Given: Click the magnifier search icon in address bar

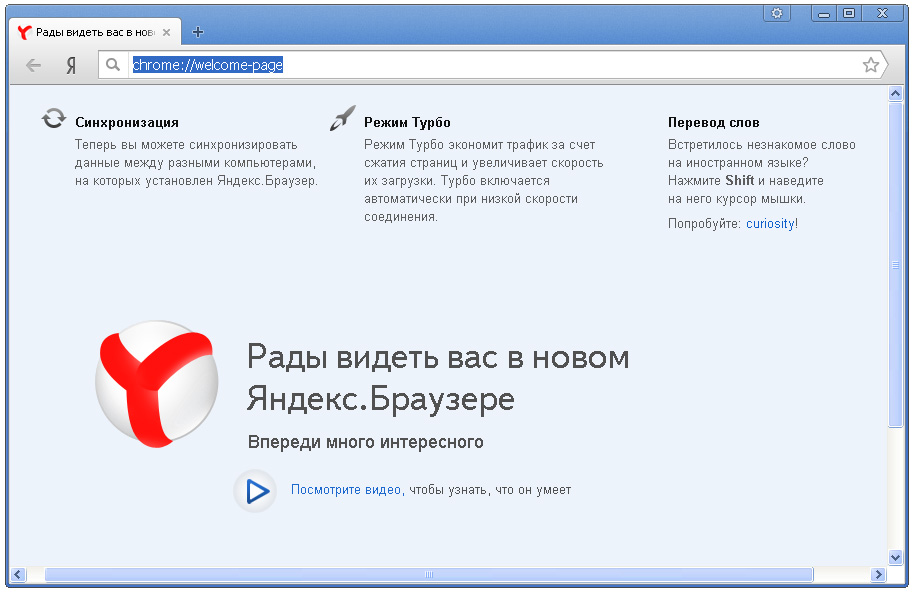Looking at the screenshot, I should pos(113,65).
